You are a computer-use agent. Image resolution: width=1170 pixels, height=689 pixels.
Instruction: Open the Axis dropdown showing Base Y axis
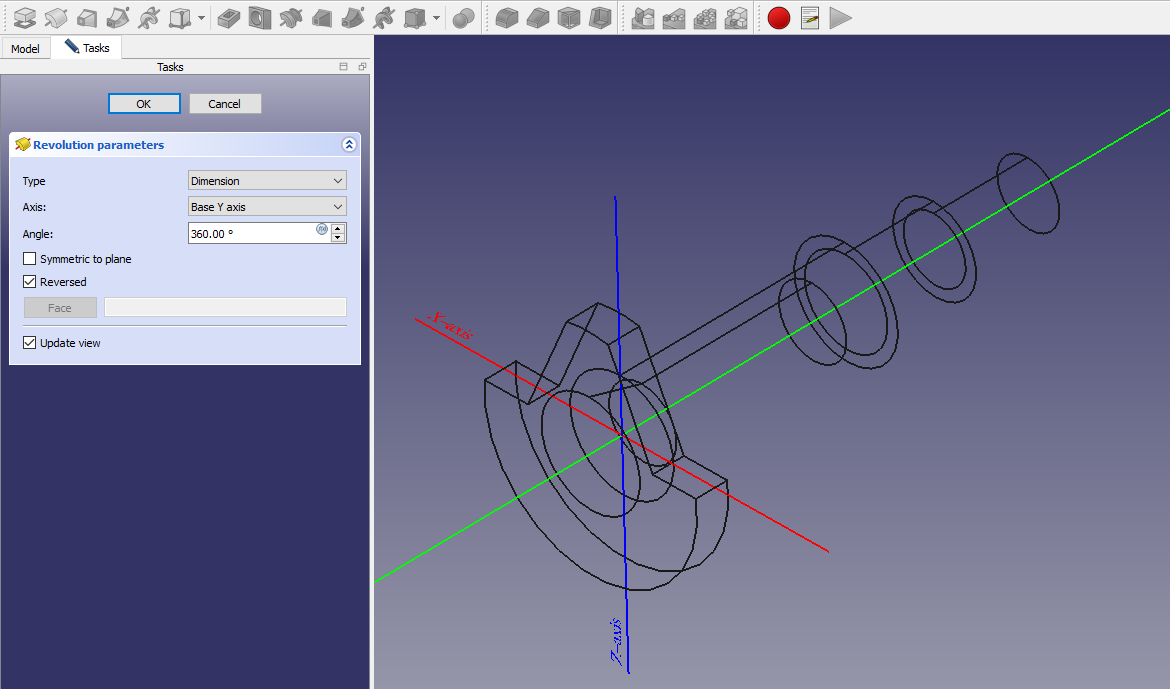point(267,207)
